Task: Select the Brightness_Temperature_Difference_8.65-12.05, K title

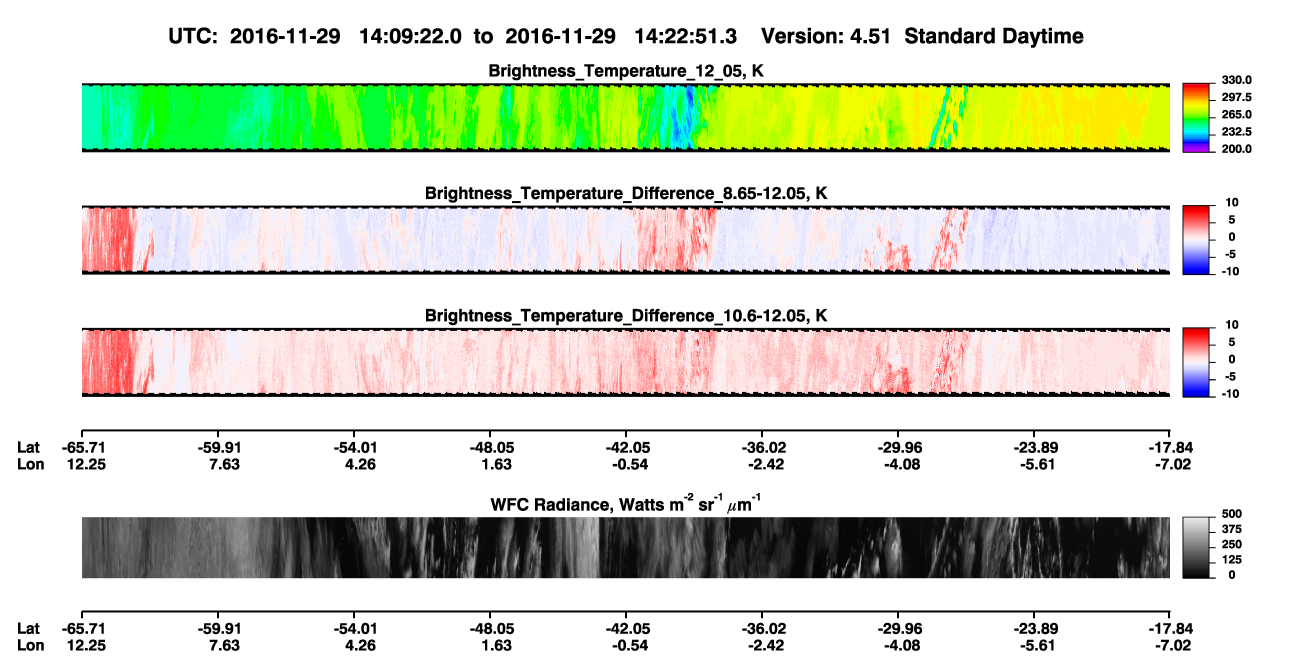Action: (626, 193)
